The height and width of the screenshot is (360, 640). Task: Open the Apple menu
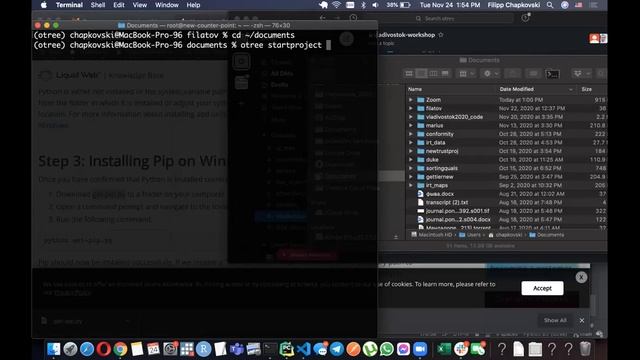(44, 5)
